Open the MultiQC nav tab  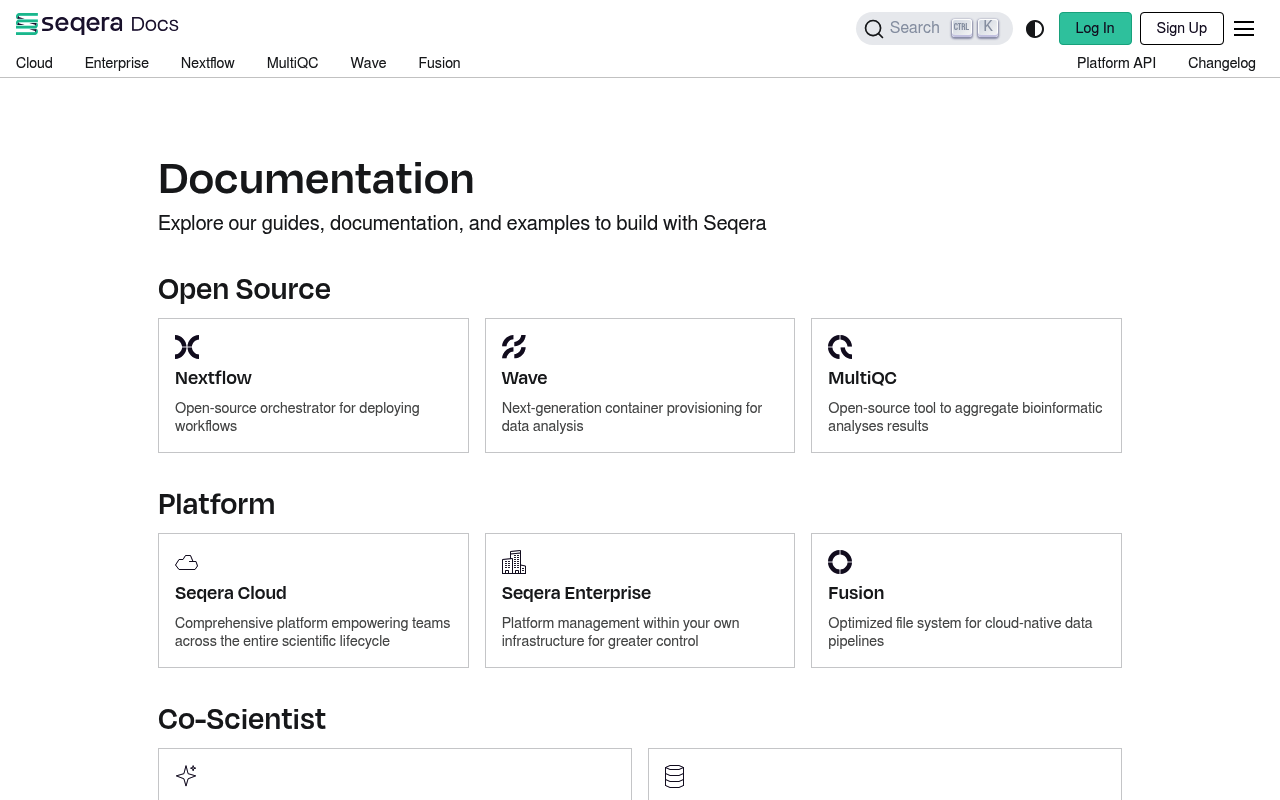293,63
